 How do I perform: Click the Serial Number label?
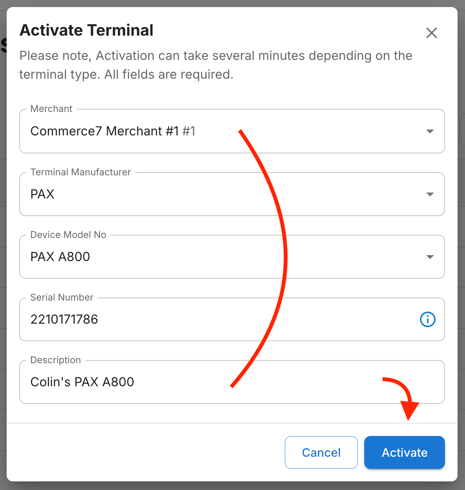pyautogui.click(x=62, y=297)
